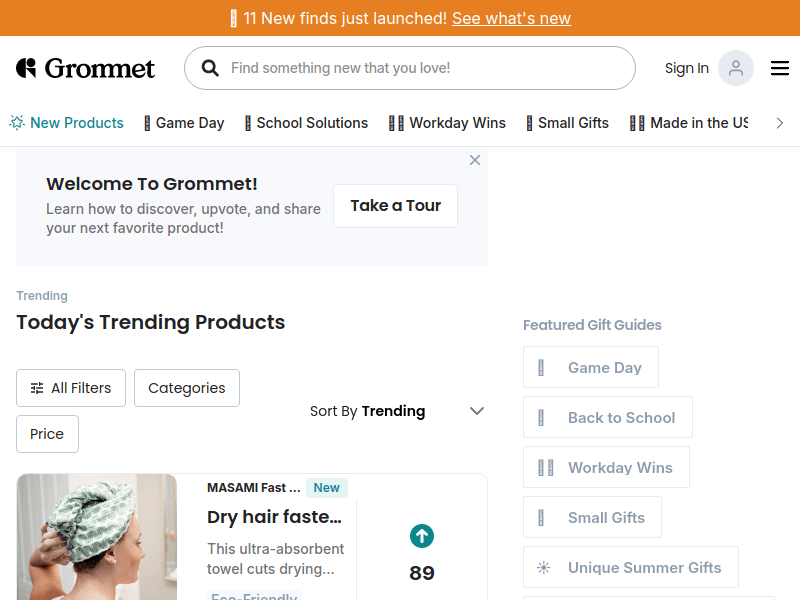Image resolution: width=800 pixels, height=600 pixels.
Task: Expand the Sort By Trending dropdown
Action: 476,411
